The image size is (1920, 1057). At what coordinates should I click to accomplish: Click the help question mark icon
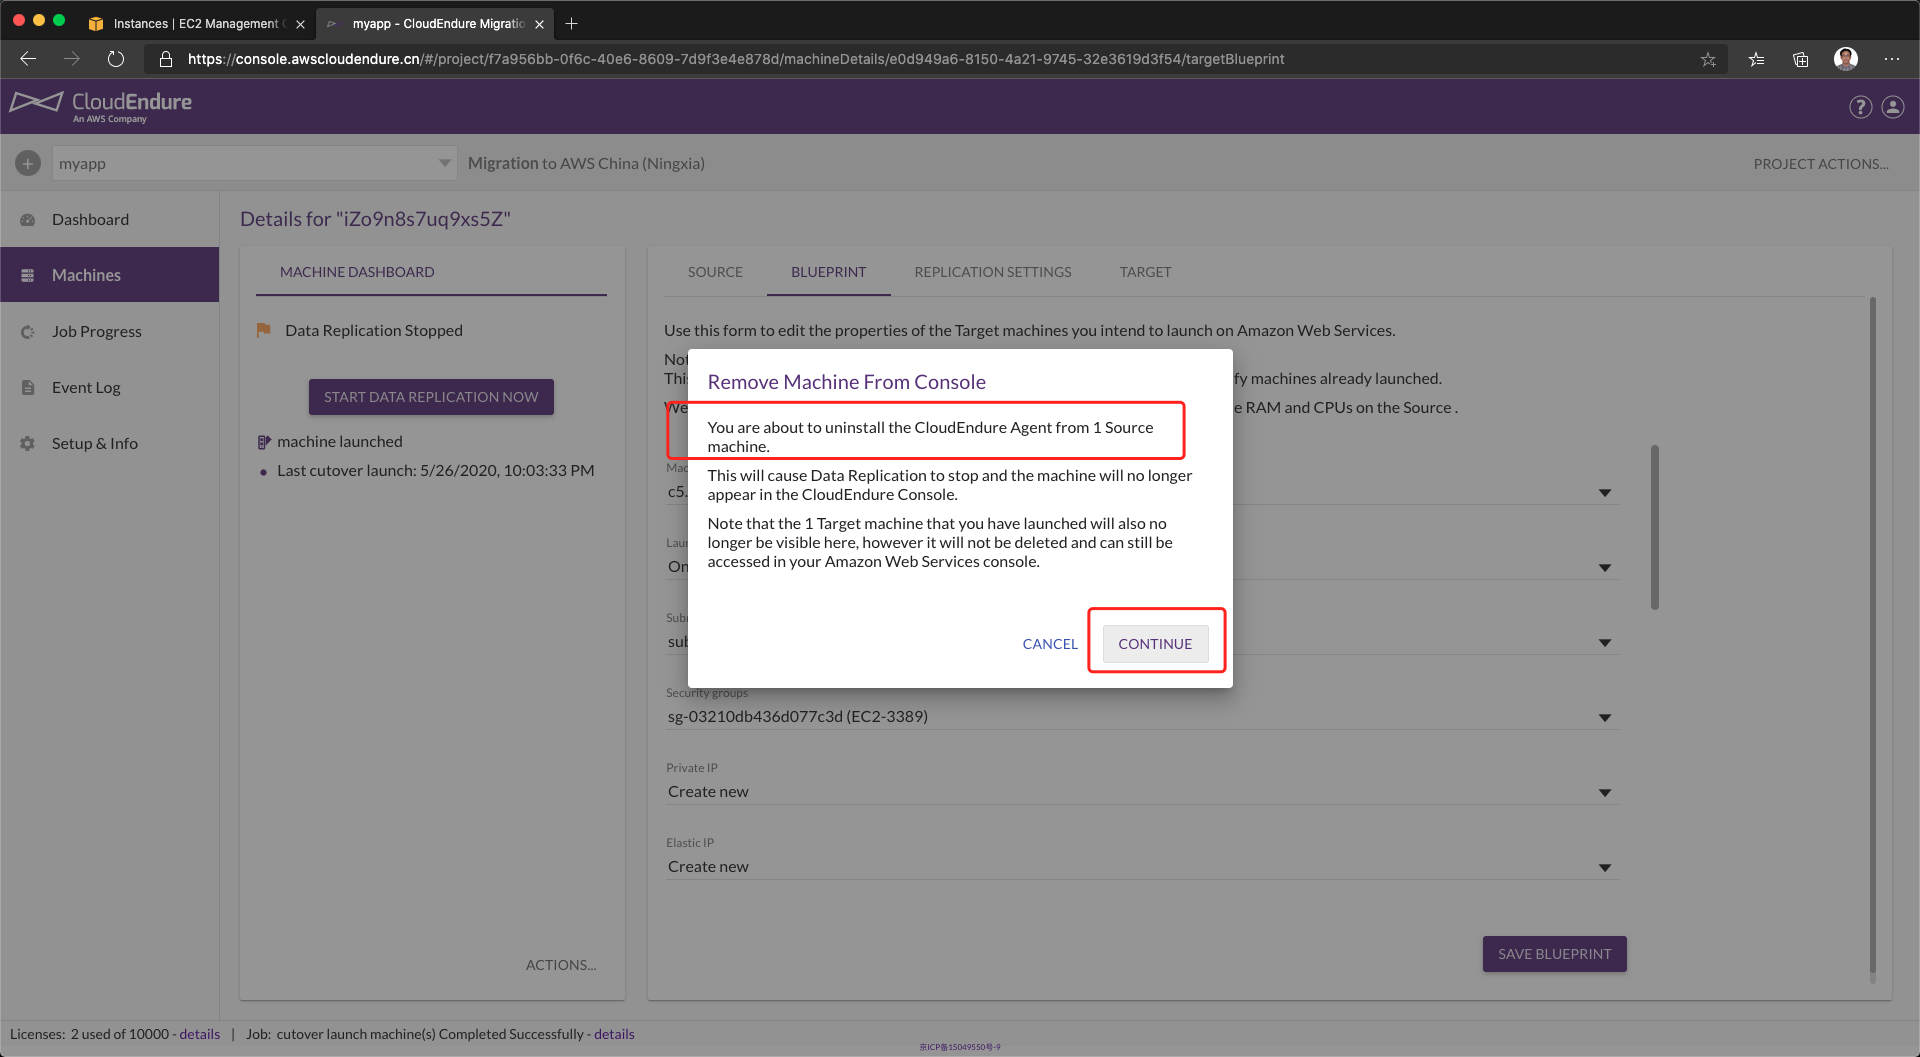1860,107
